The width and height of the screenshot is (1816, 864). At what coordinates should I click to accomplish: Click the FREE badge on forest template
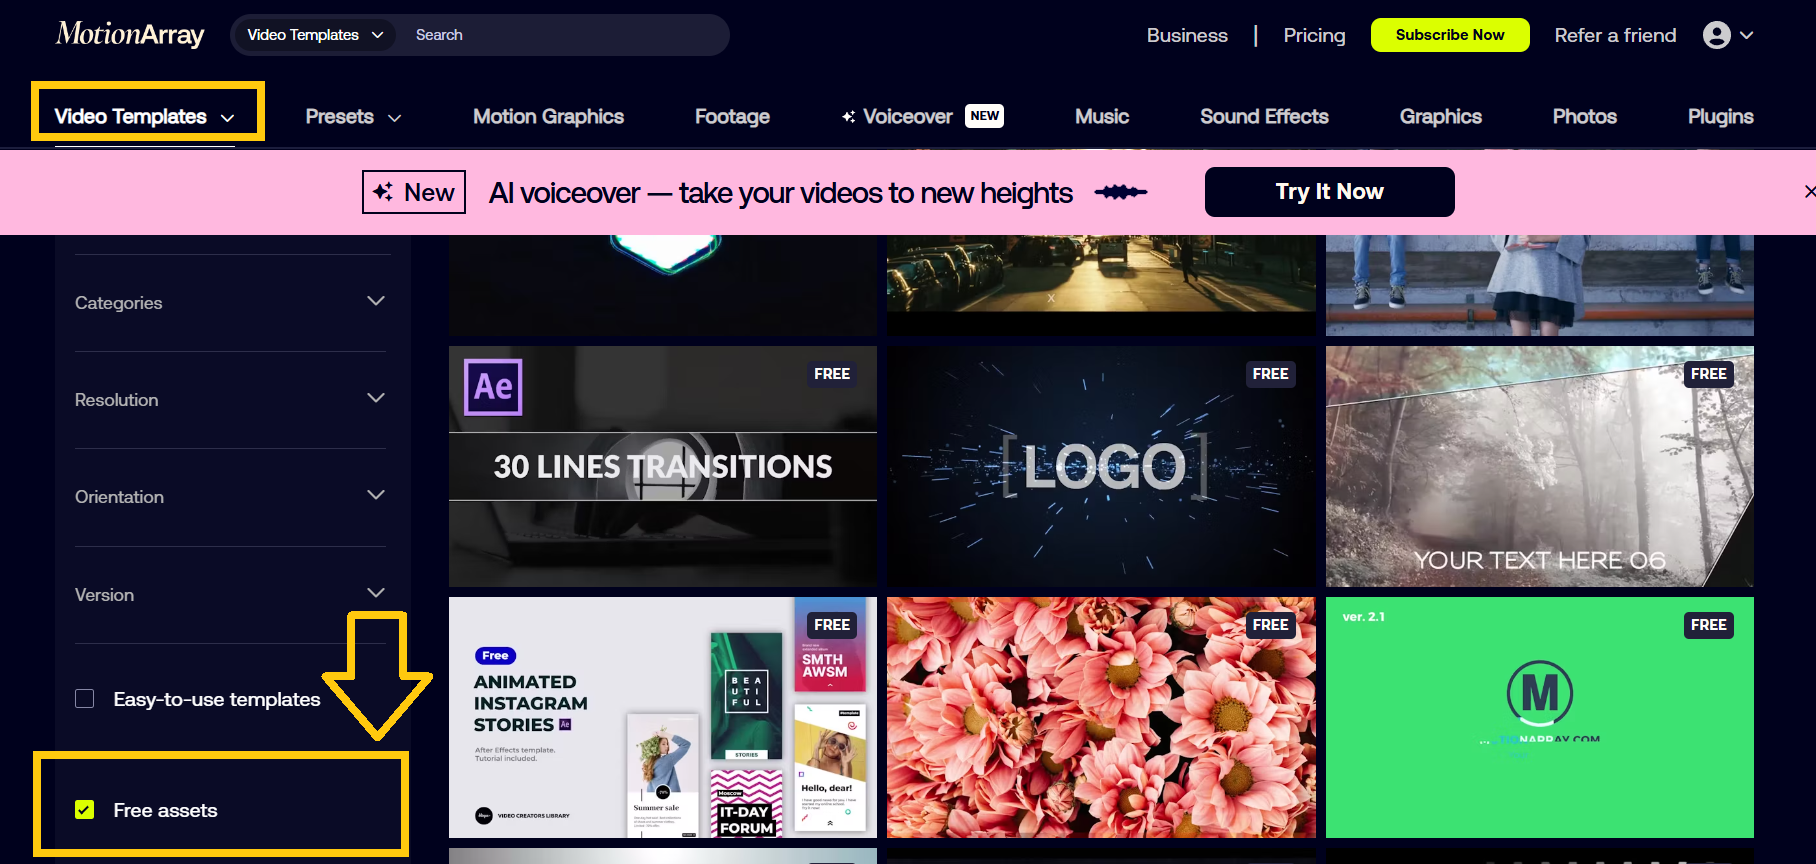point(1708,374)
